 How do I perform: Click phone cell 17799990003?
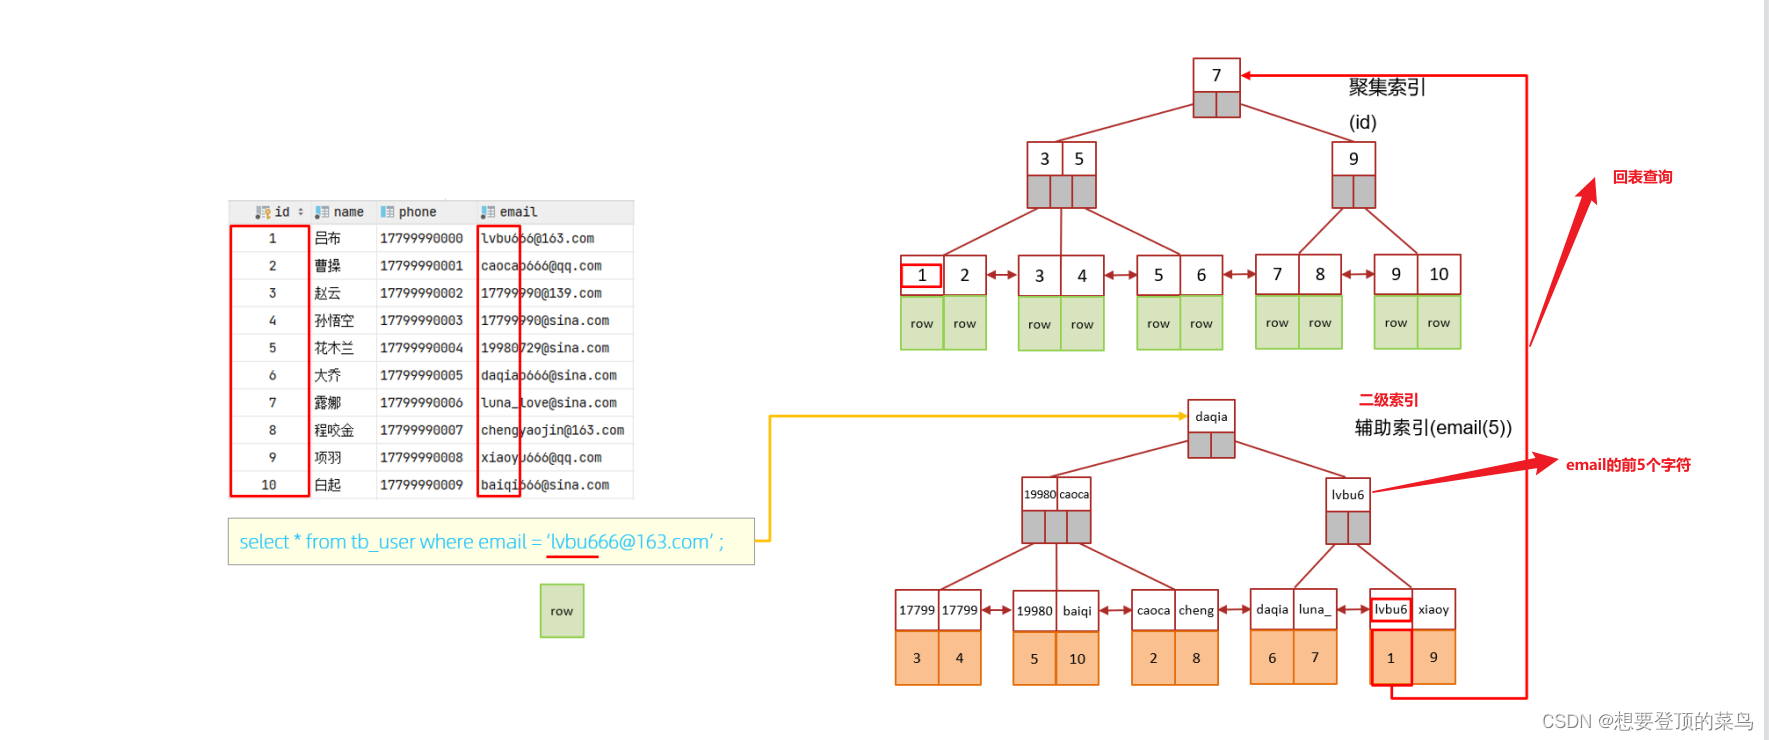coord(422,321)
